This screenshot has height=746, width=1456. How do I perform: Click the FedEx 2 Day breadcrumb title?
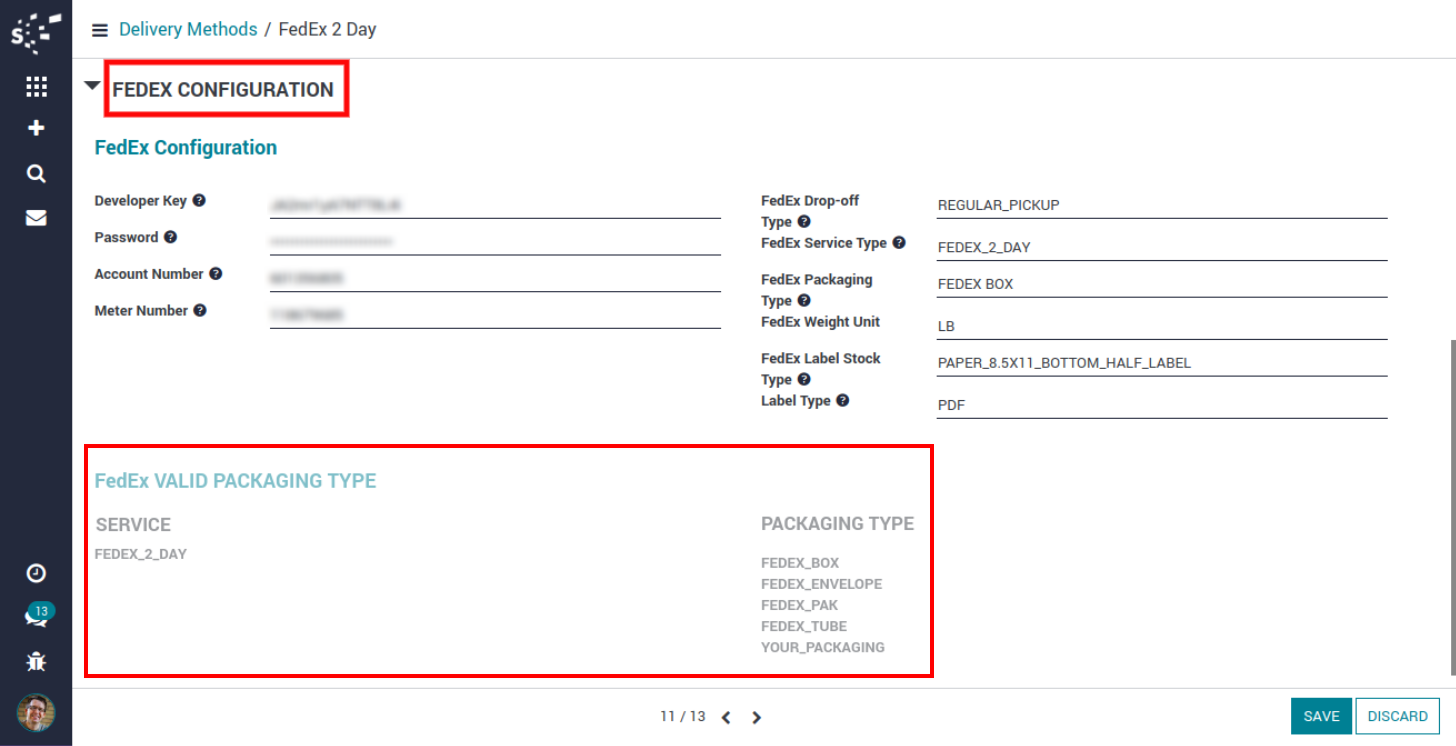point(327,29)
